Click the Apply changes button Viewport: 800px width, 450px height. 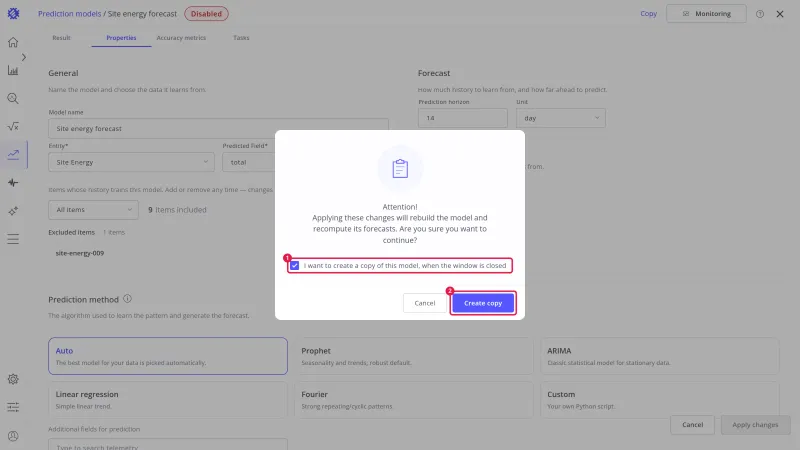[x=755, y=424]
